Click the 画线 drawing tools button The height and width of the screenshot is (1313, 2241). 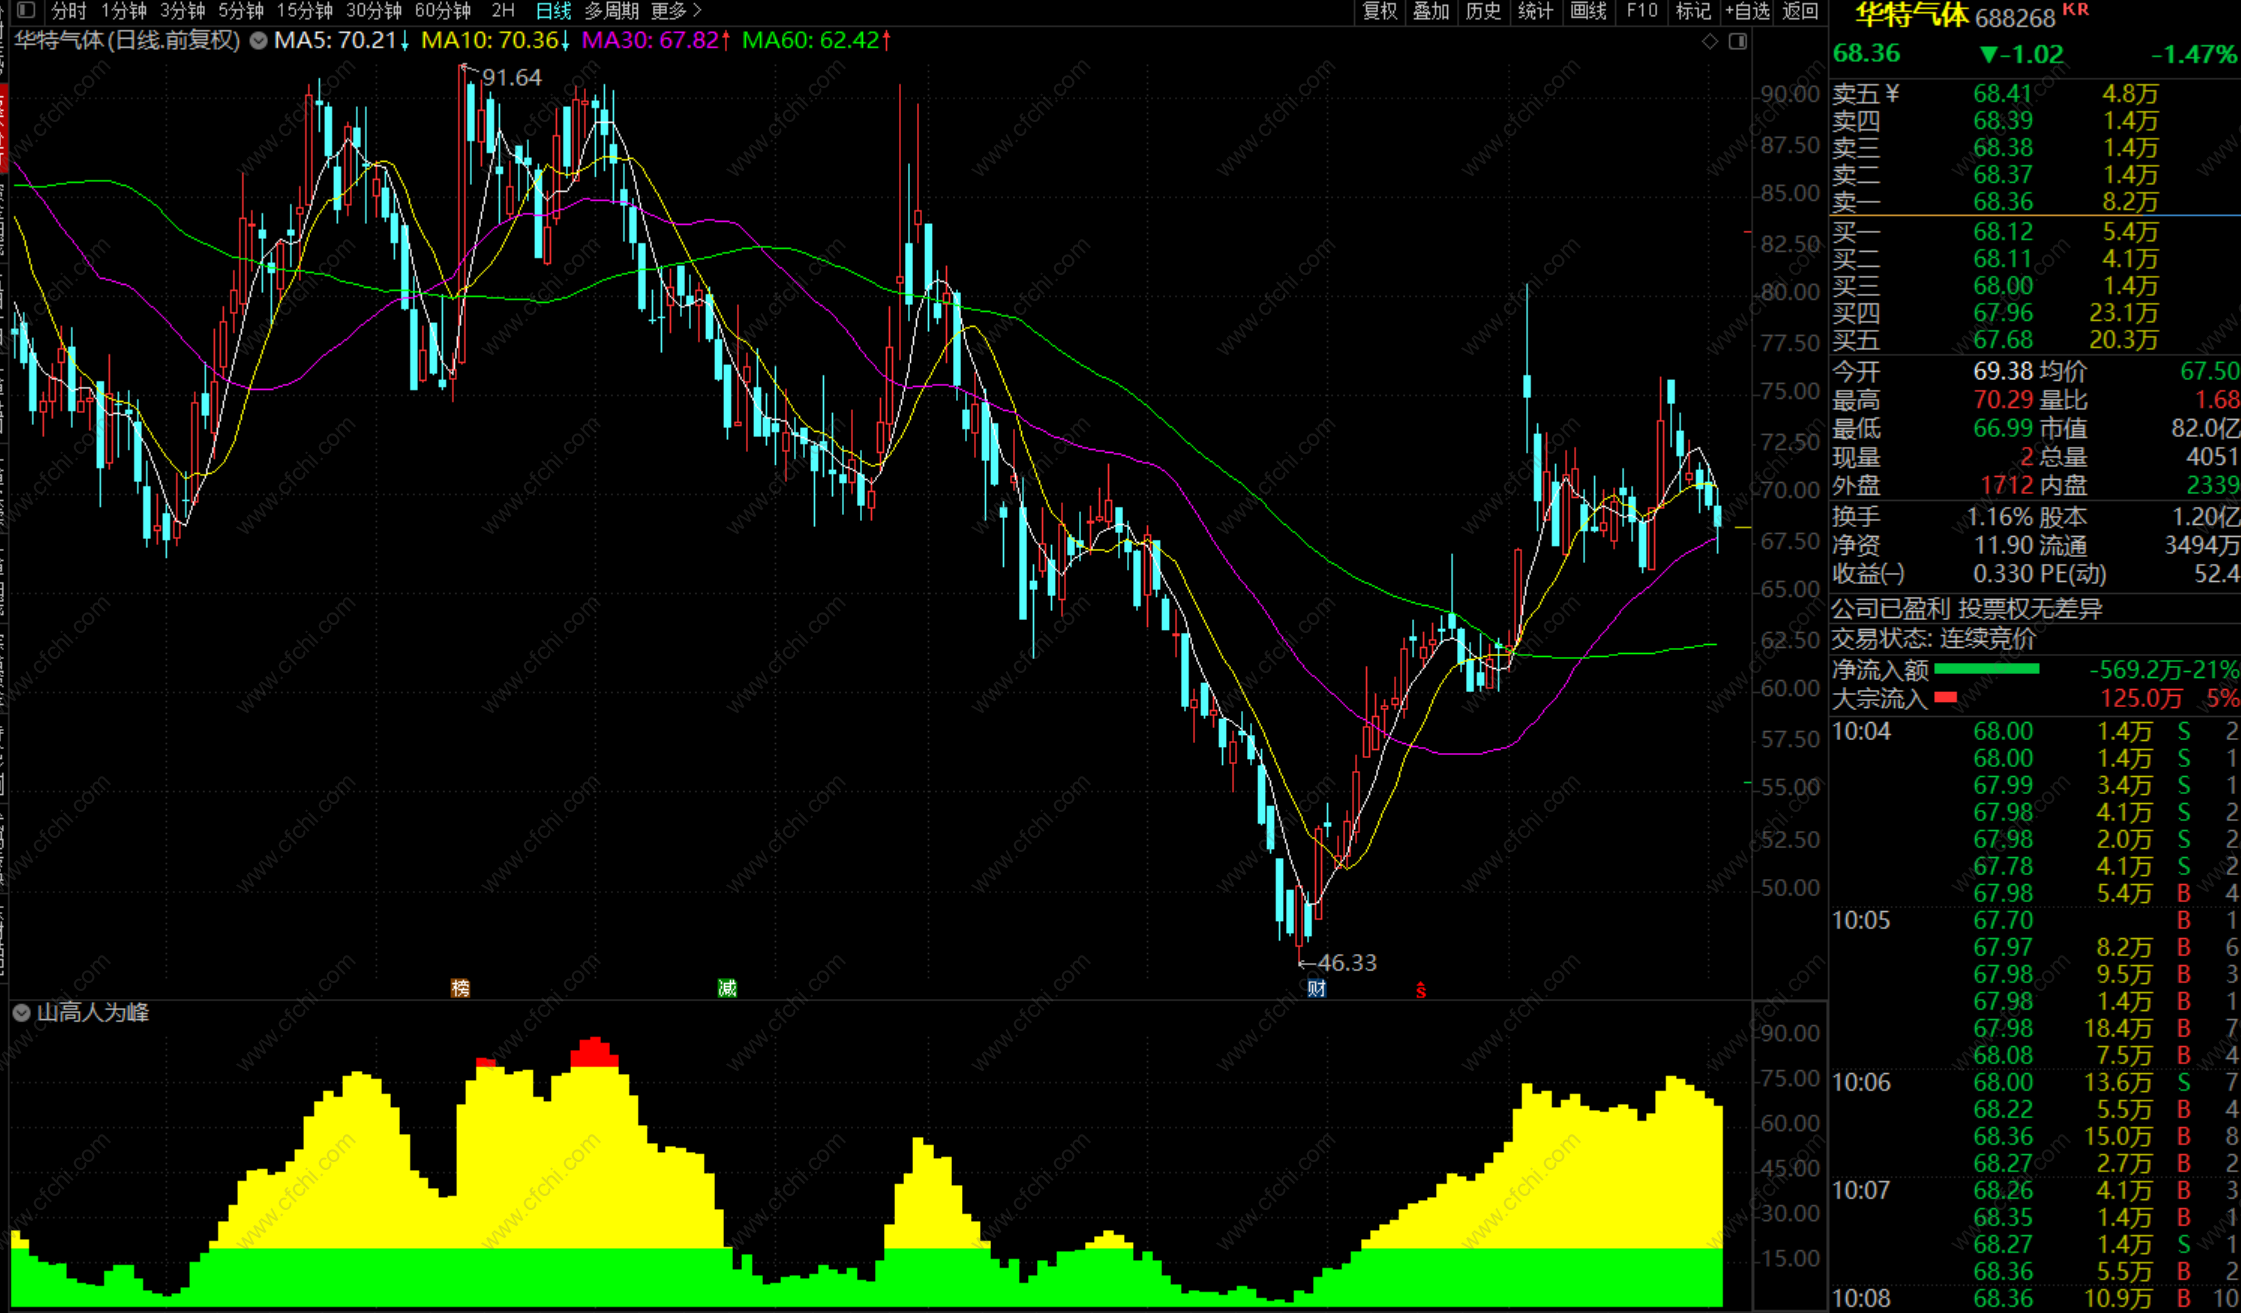(1588, 11)
